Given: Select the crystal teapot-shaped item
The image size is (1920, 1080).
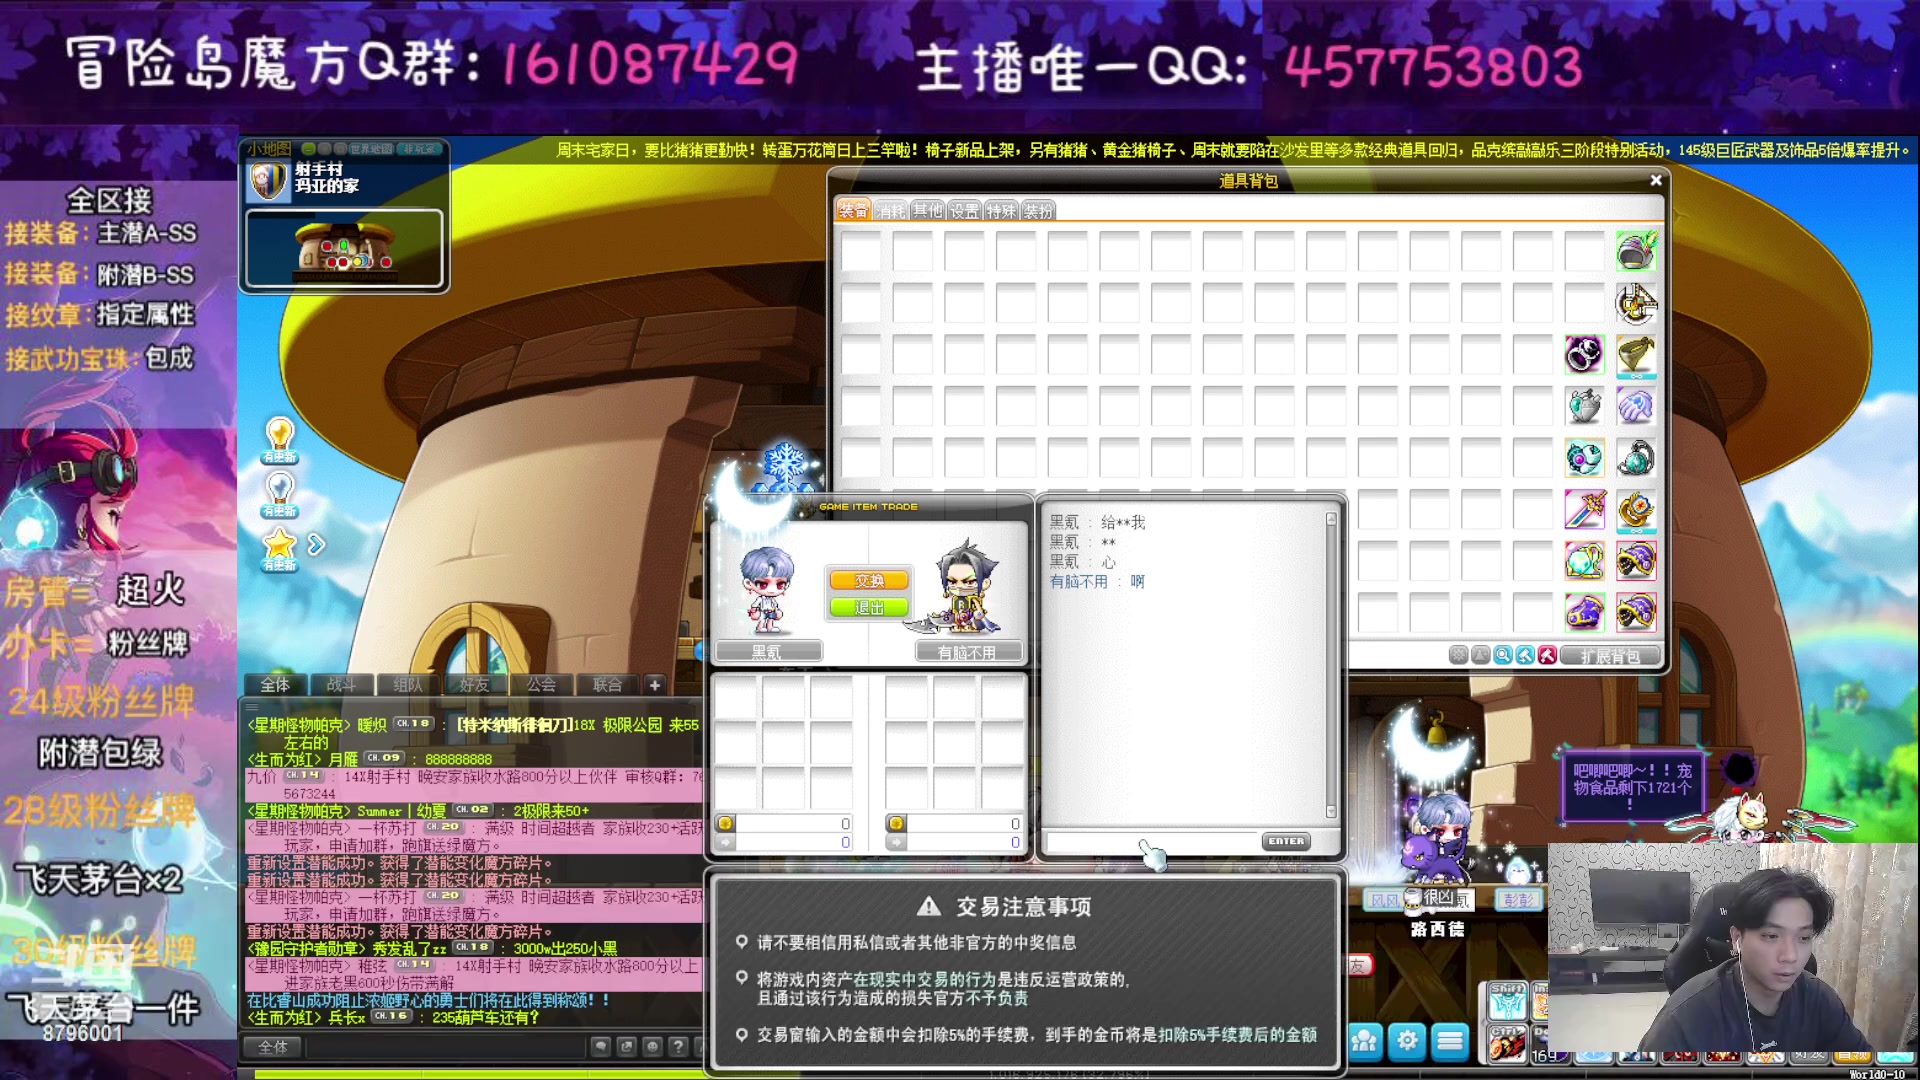Looking at the screenshot, I should 1584,561.
